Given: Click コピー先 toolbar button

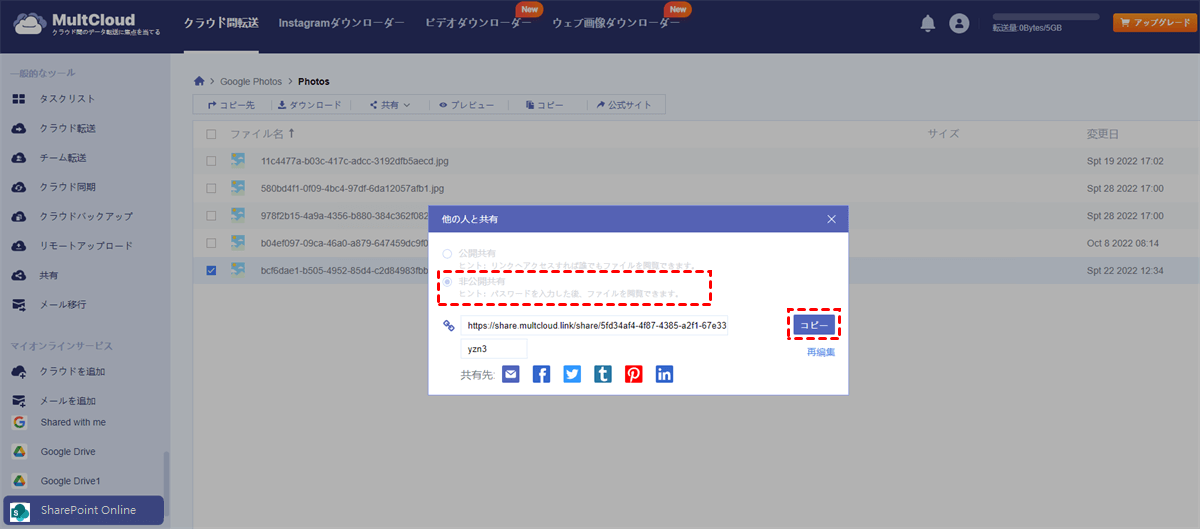Looking at the screenshot, I should coord(231,105).
